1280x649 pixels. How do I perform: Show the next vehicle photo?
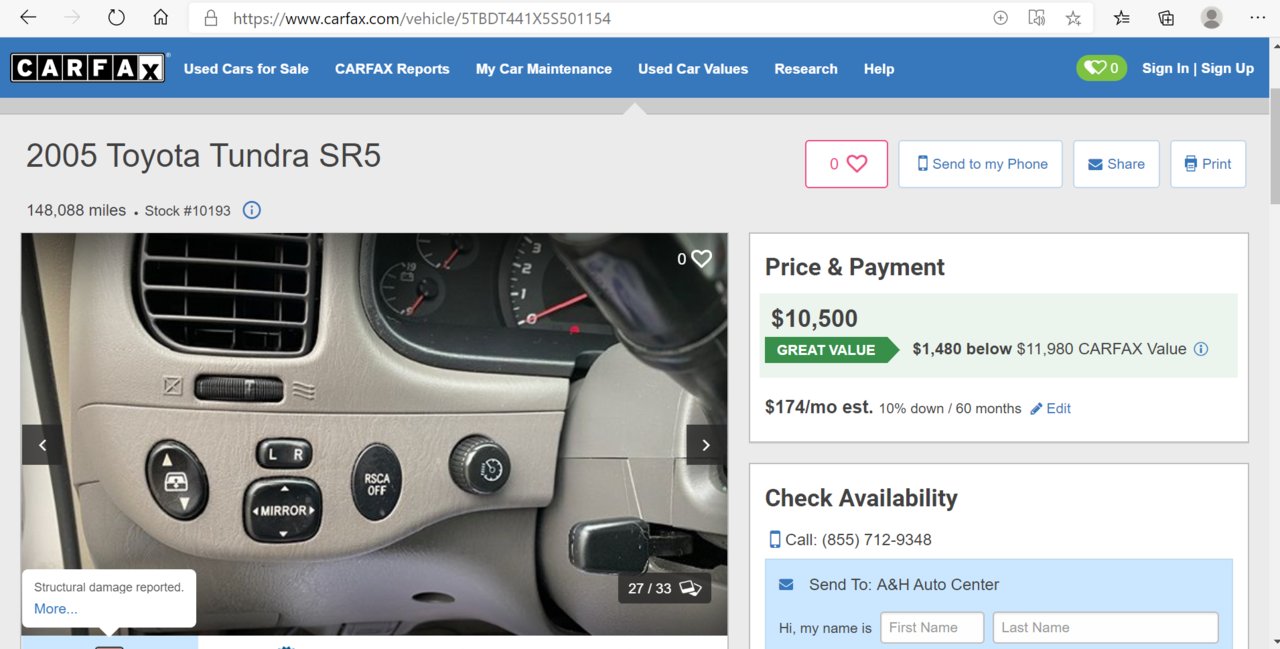pyautogui.click(x=706, y=445)
